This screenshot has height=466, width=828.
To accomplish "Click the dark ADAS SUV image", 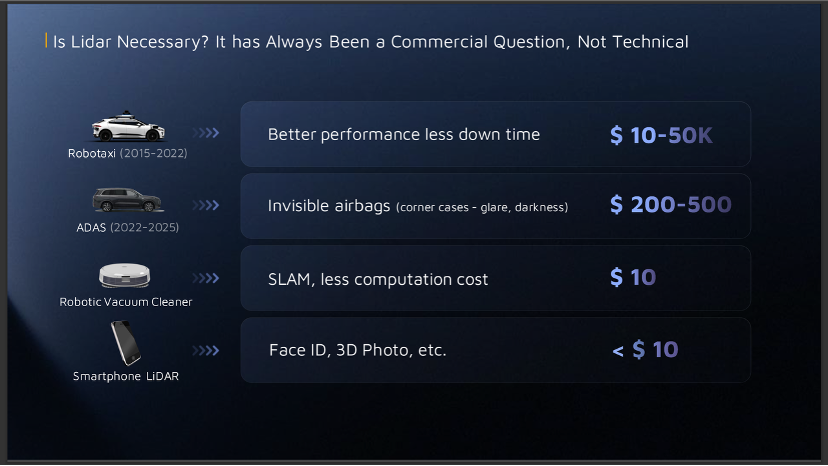I will tap(126, 200).
